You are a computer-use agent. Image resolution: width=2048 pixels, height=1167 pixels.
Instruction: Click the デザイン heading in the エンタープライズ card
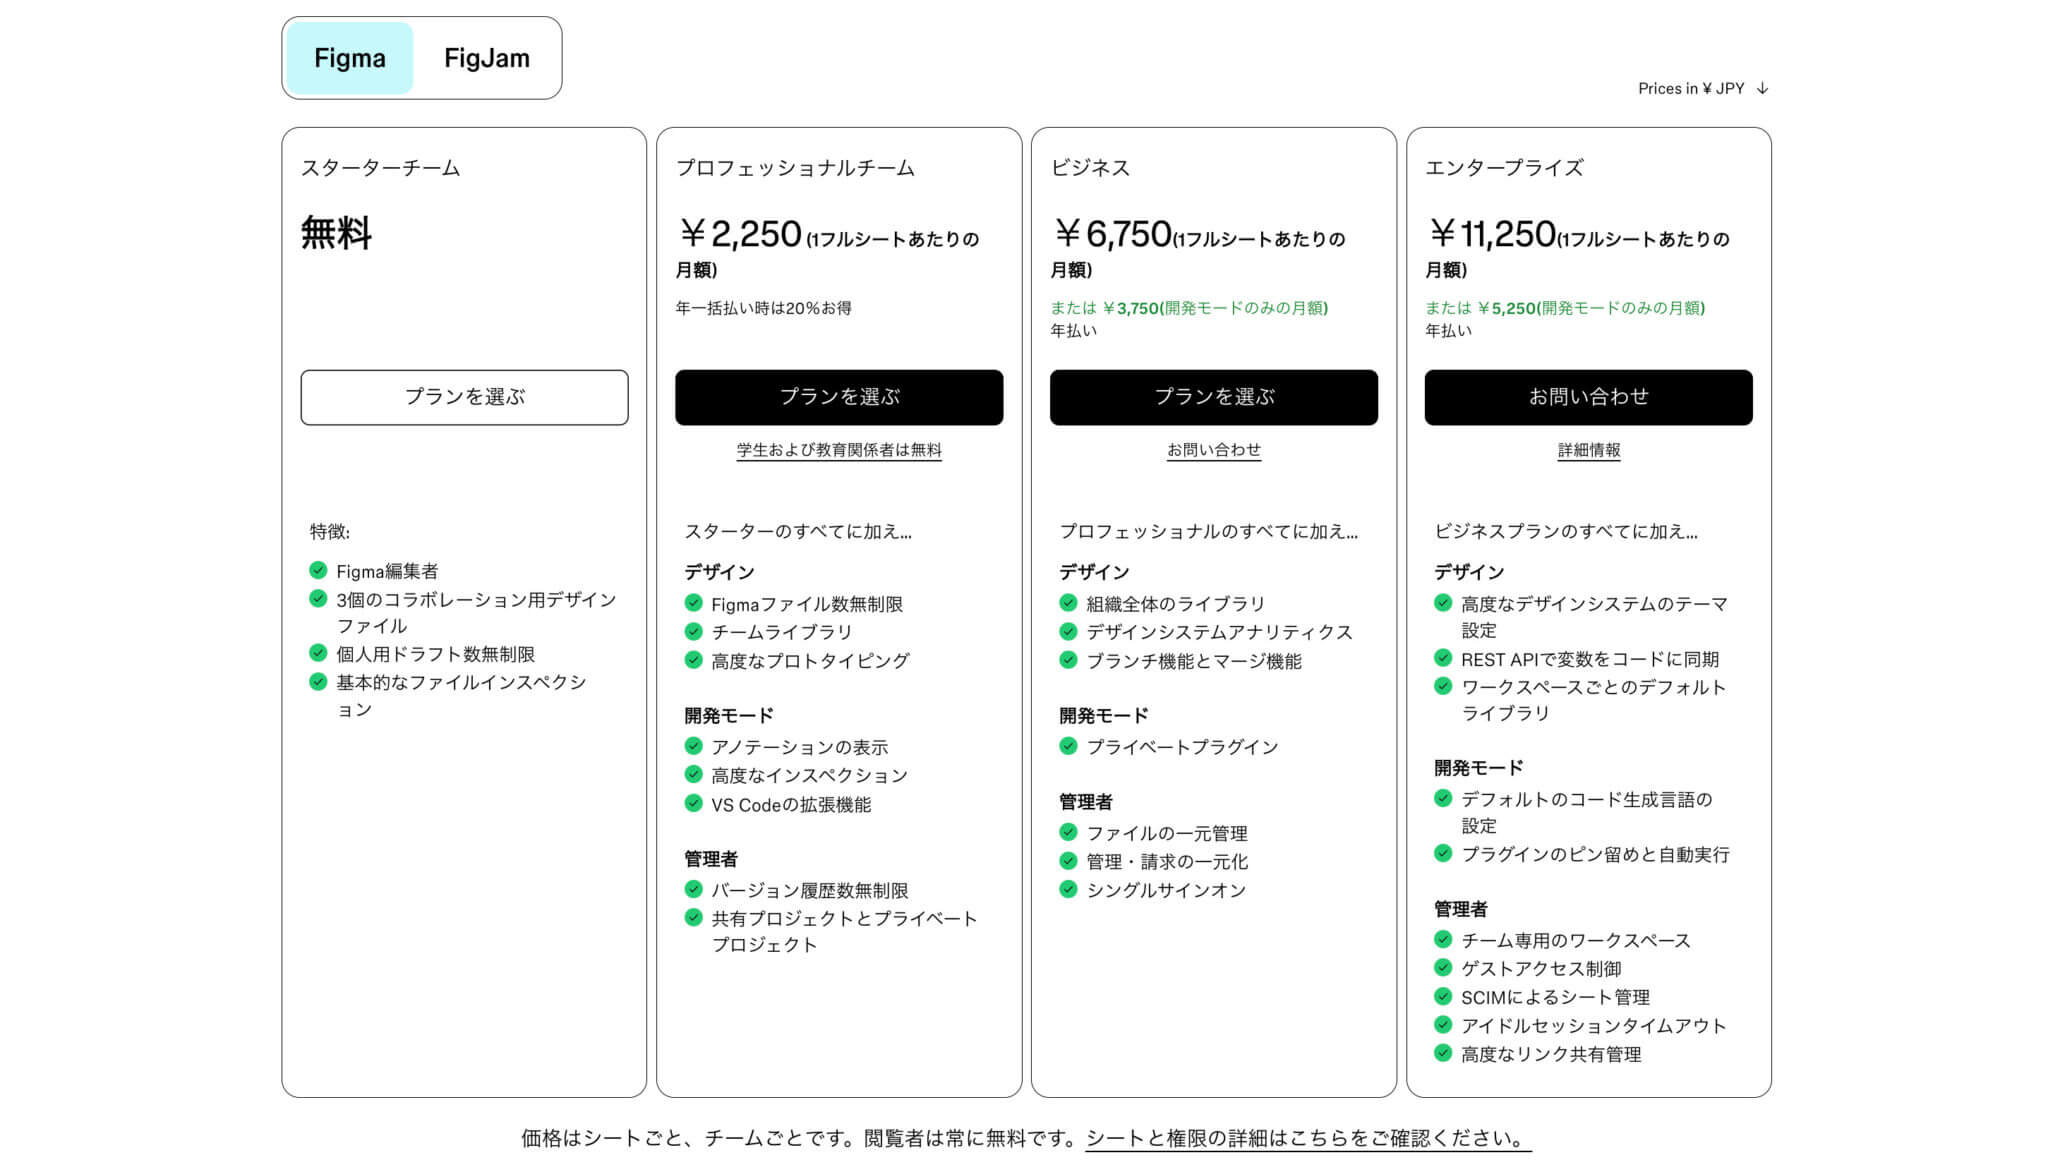[1469, 572]
